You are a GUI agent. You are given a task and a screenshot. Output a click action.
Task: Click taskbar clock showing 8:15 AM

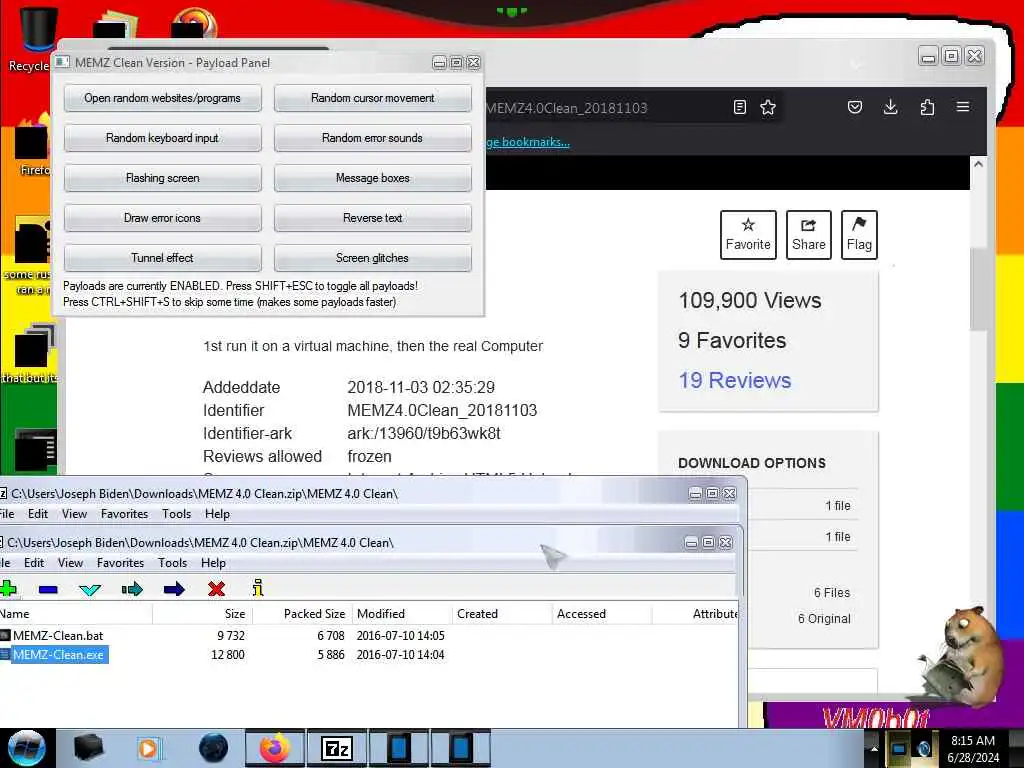973,748
